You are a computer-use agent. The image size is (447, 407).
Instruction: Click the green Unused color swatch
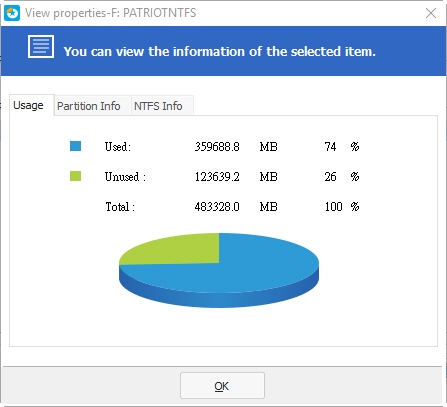[75, 176]
